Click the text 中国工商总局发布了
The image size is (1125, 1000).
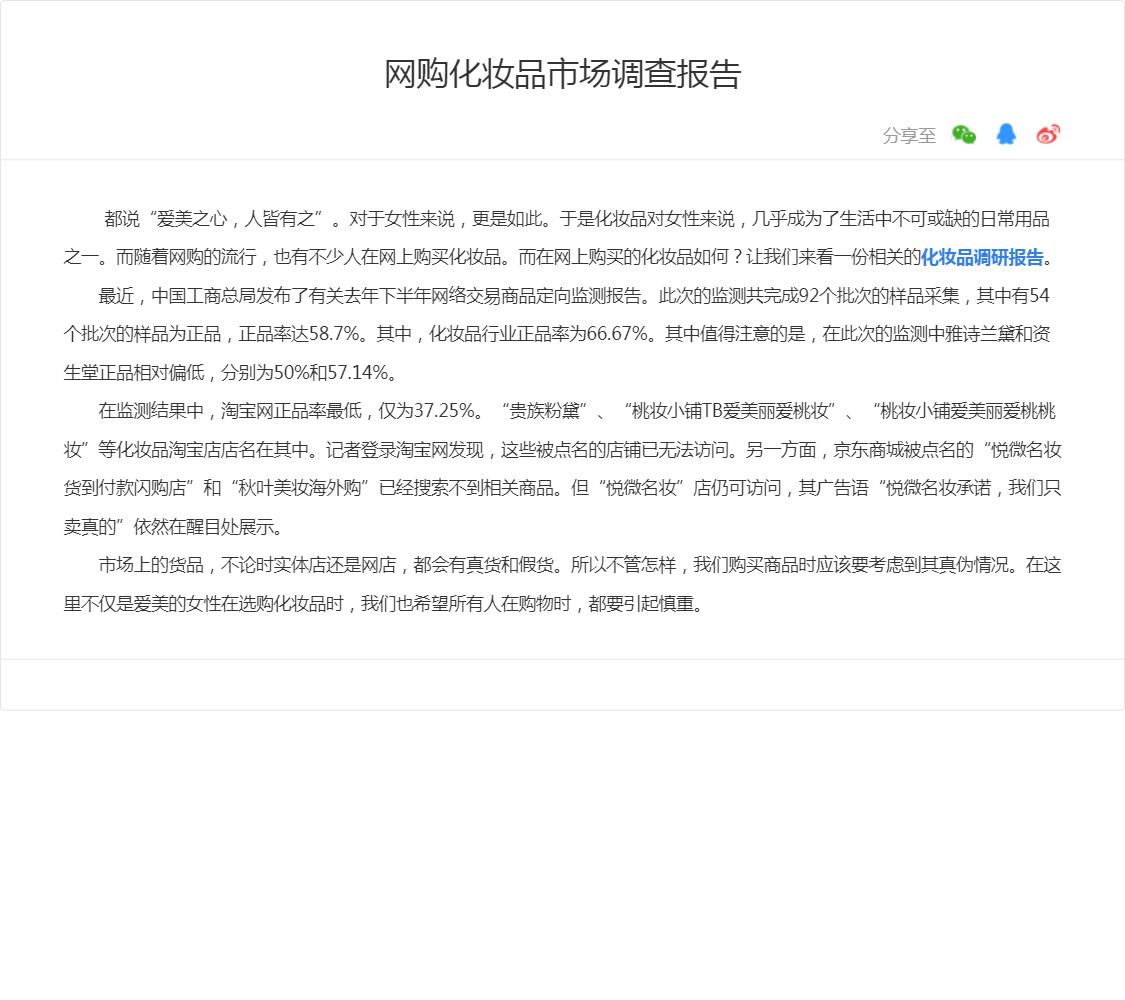(x=230, y=296)
